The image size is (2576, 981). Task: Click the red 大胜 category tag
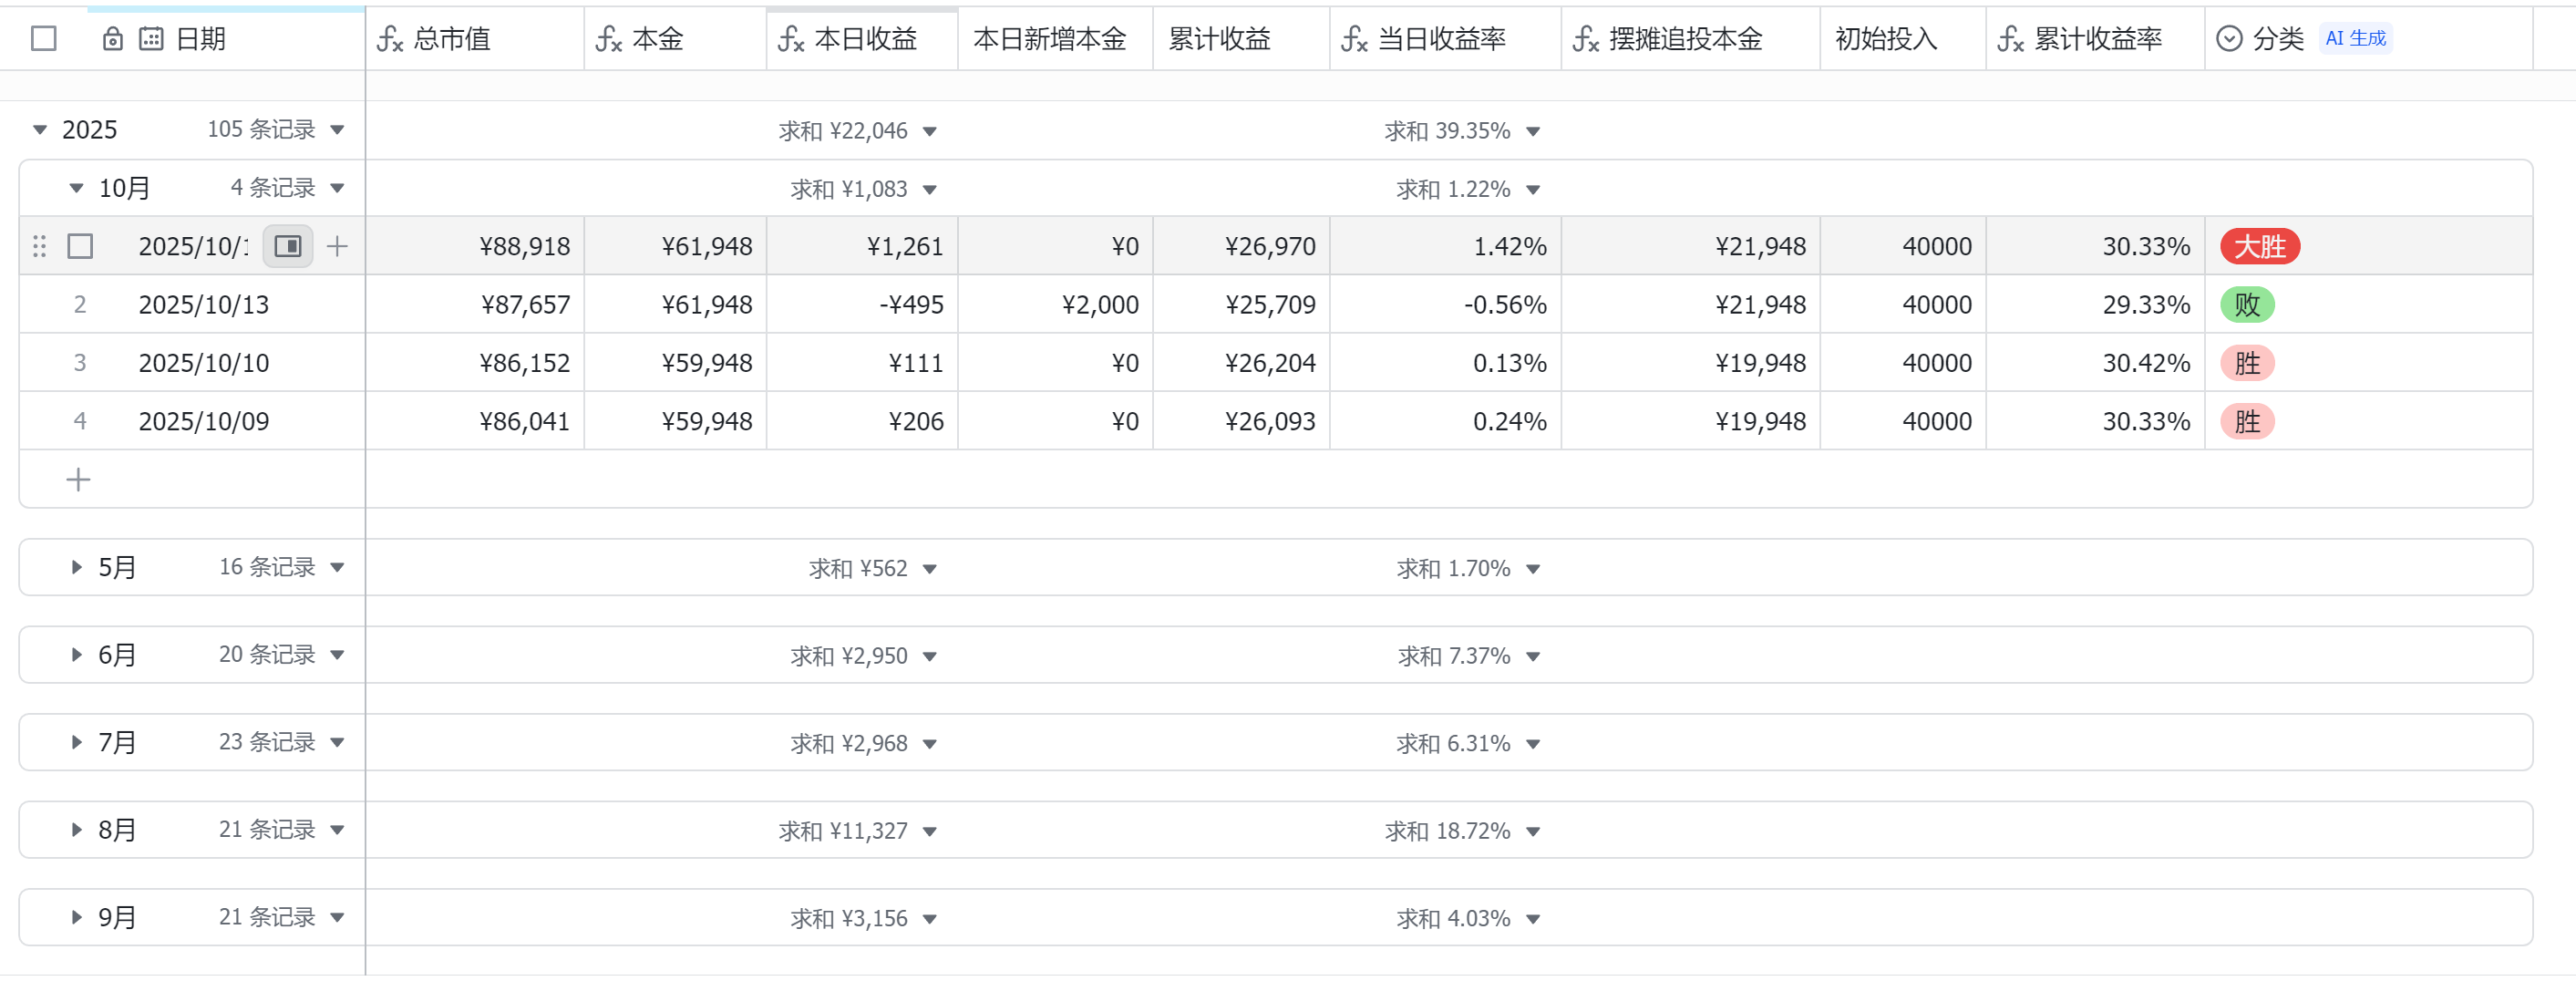pyautogui.click(x=2259, y=246)
